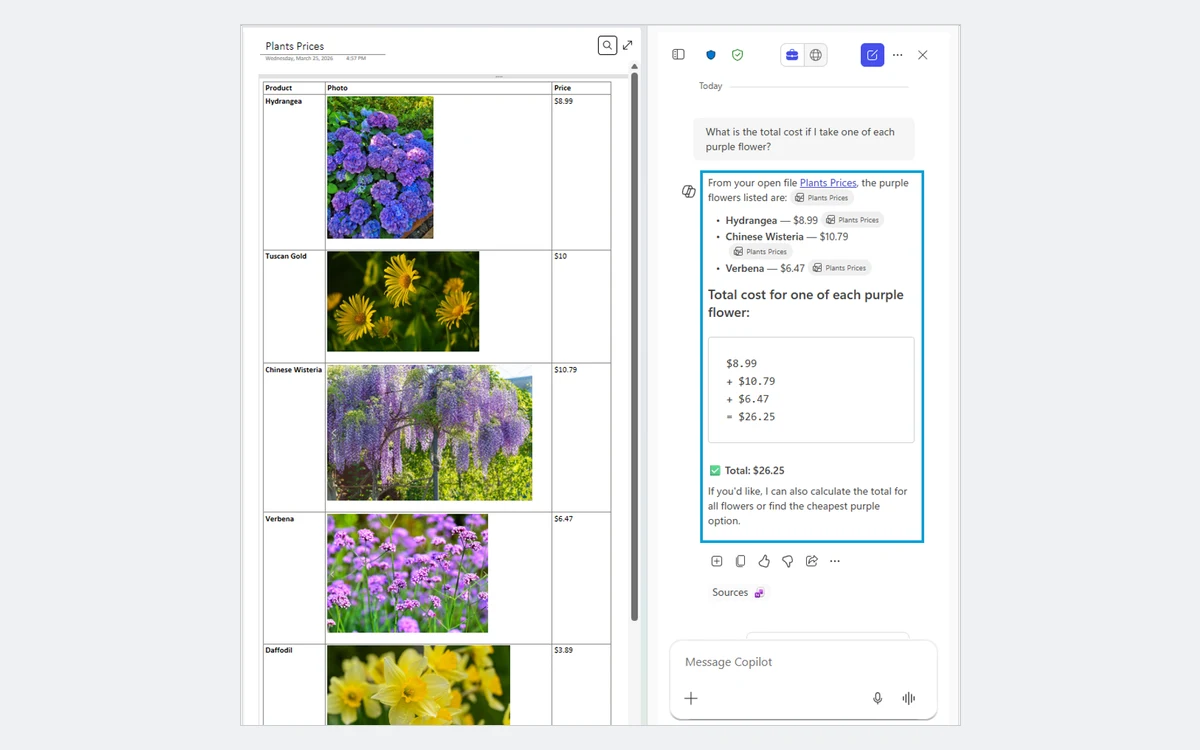Give the response a thumbs up

764,561
